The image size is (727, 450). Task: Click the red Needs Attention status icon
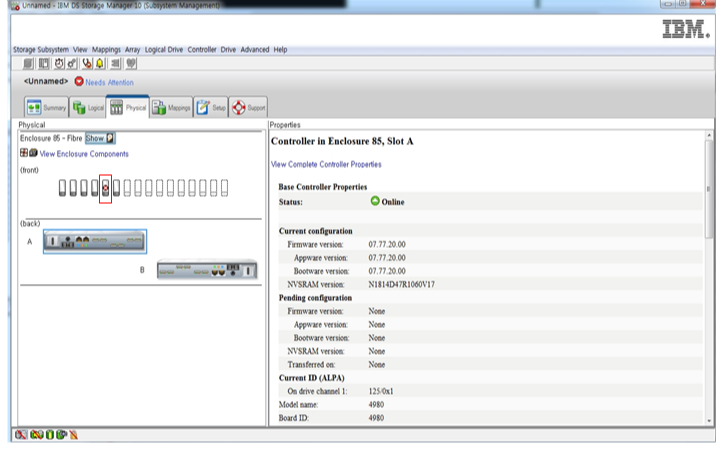coord(79,82)
